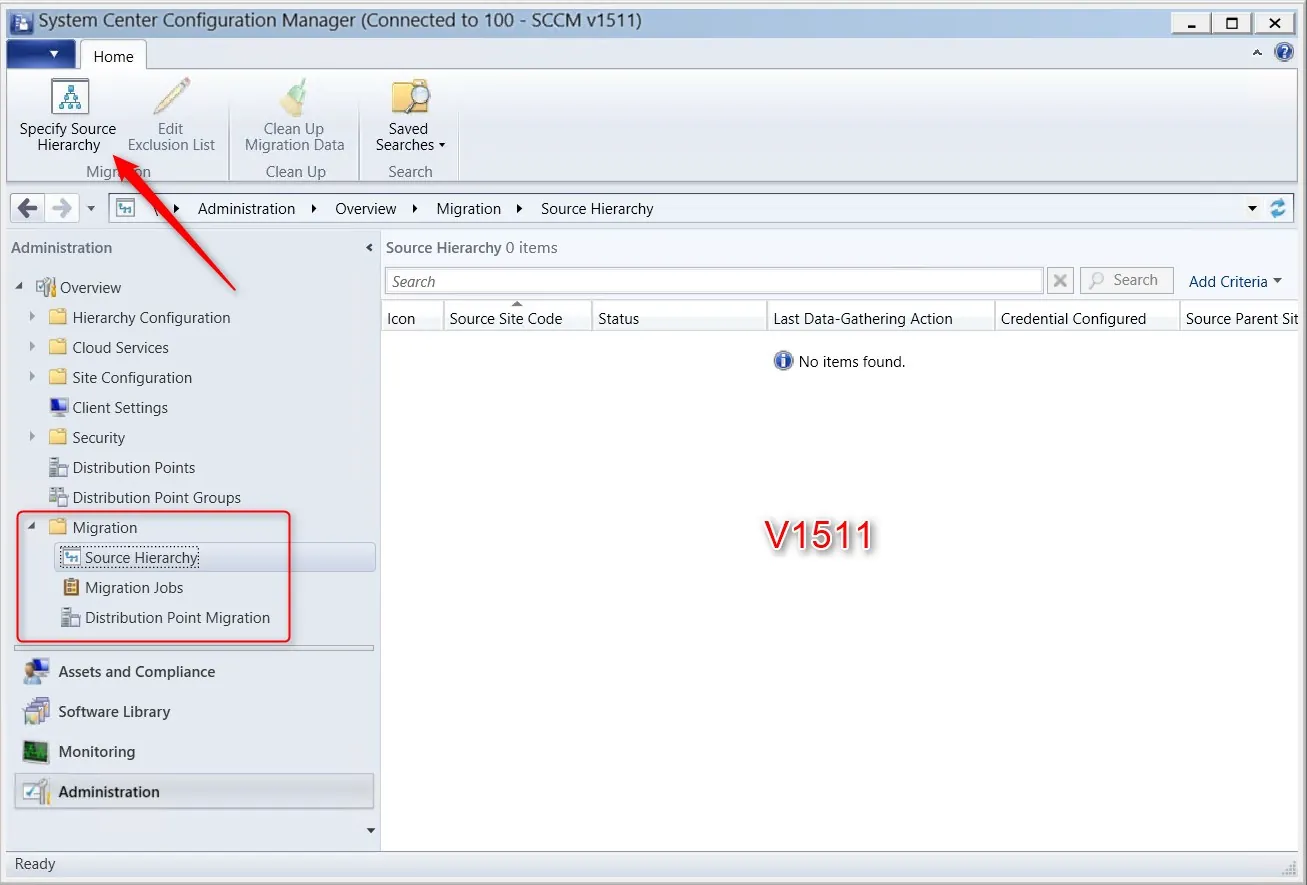Click the Distribution Points server icon
This screenshot has height=885, width=1307.
pos(59,467)
